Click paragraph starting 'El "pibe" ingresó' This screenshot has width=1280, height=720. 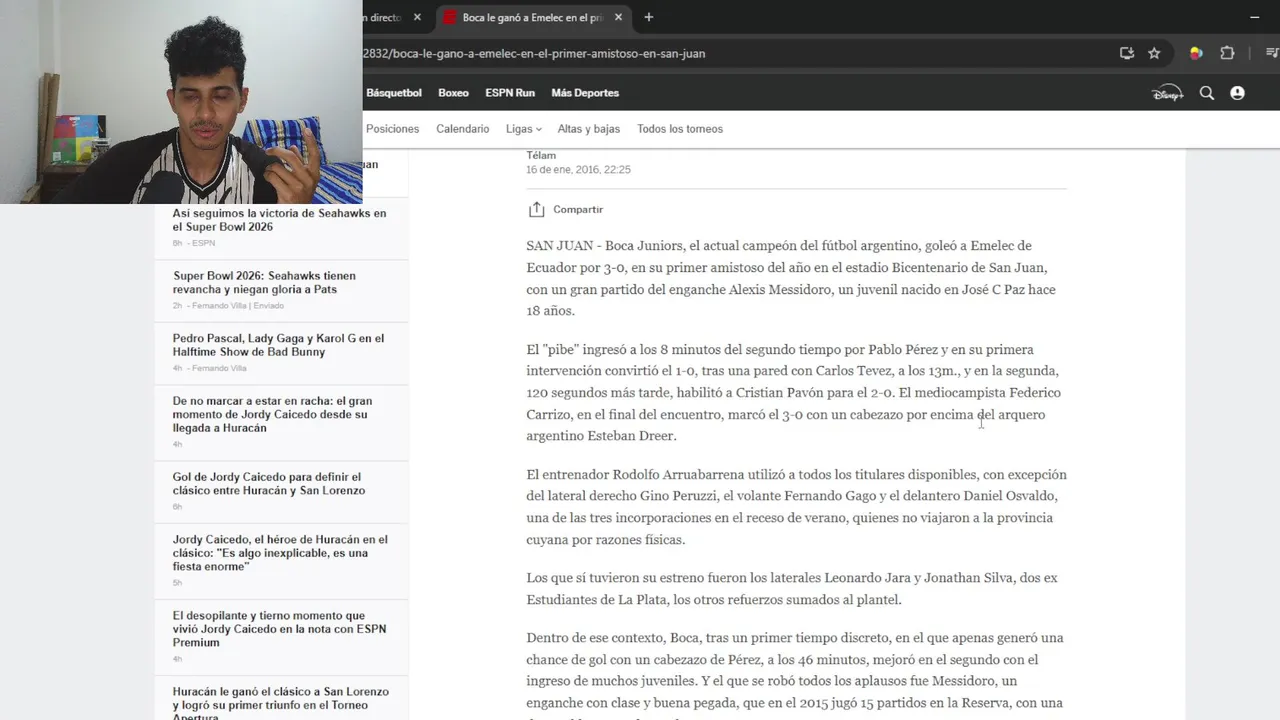tap(793, 392)
